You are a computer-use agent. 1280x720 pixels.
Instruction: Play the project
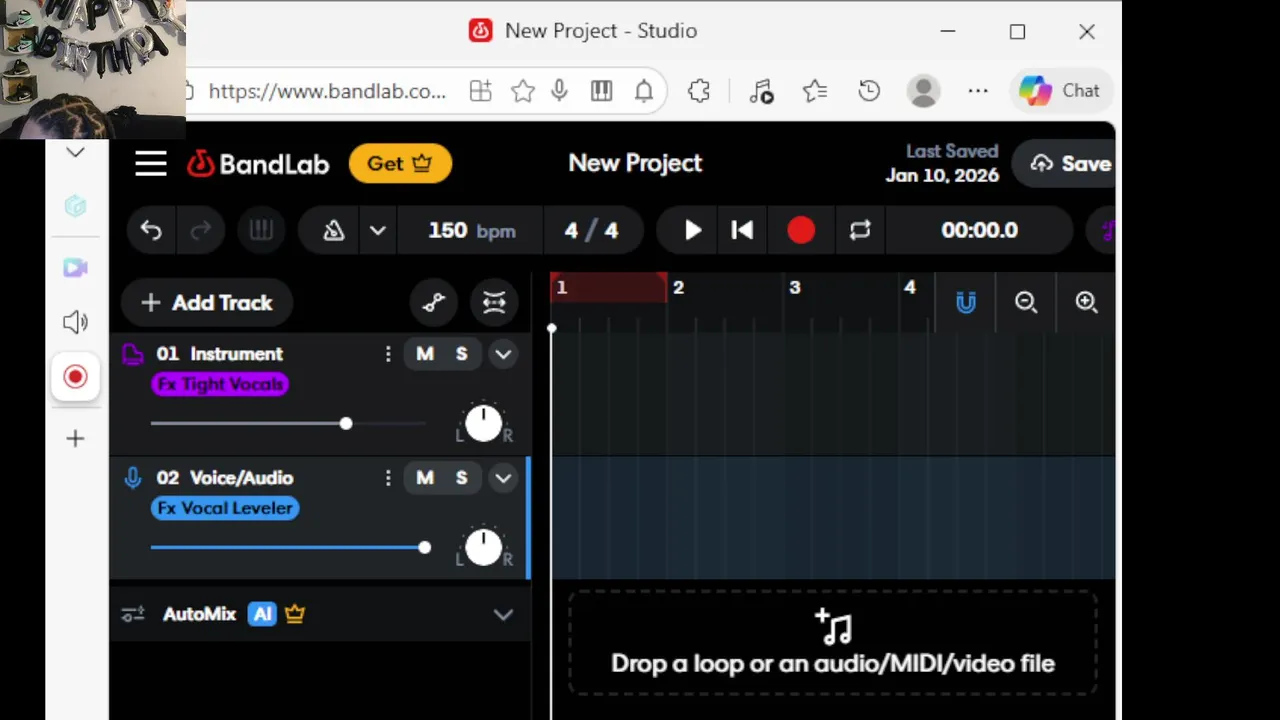click(x=692, y=231)
